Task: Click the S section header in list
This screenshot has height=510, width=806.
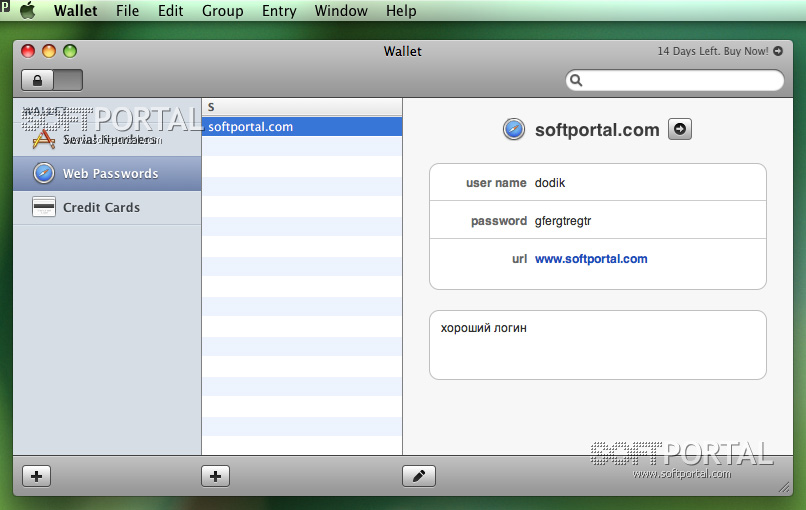Action: point(302,107)
